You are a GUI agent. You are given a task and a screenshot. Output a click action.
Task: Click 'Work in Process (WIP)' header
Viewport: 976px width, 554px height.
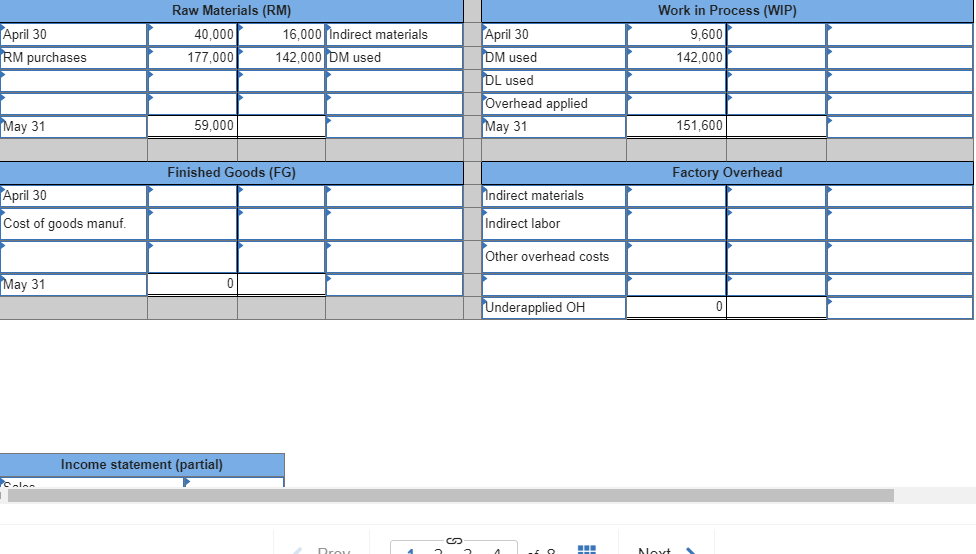click(x=727, y=11)
